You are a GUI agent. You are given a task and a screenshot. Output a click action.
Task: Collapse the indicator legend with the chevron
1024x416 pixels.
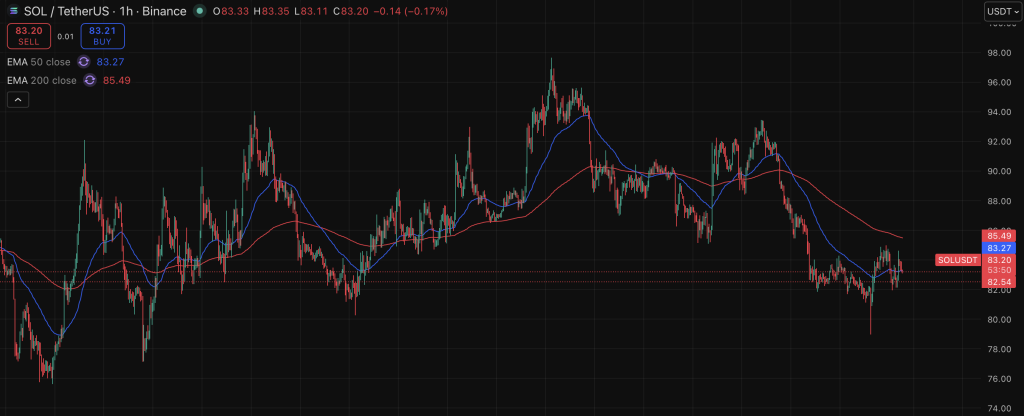click(x=18, y=99)
